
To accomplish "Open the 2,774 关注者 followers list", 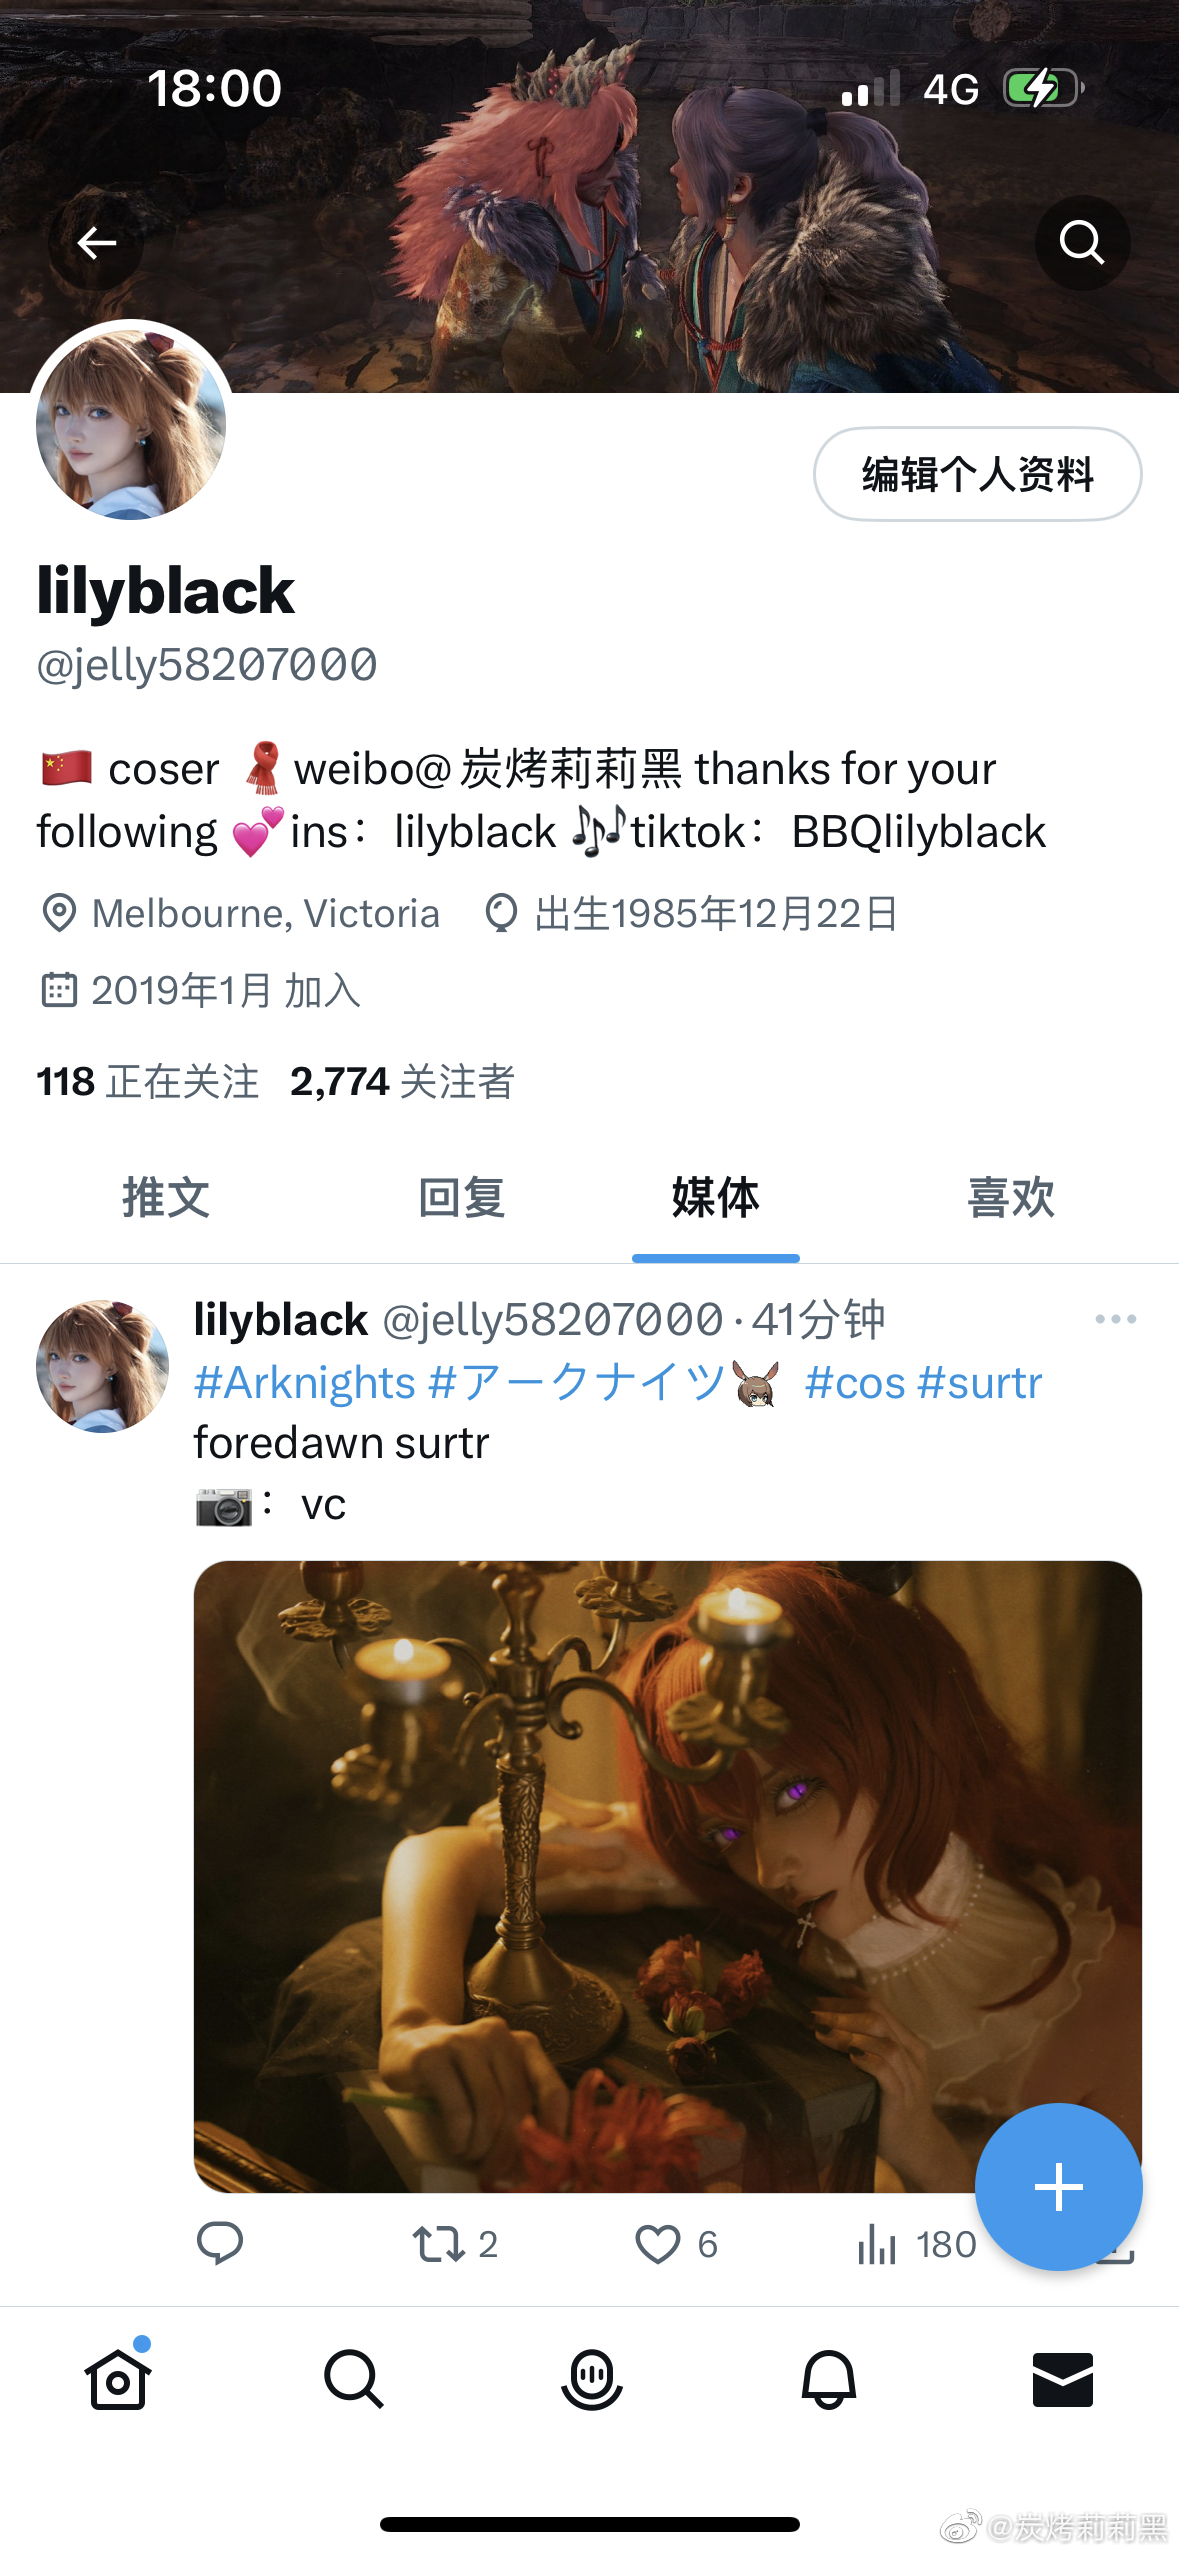I will [402, 1081].
